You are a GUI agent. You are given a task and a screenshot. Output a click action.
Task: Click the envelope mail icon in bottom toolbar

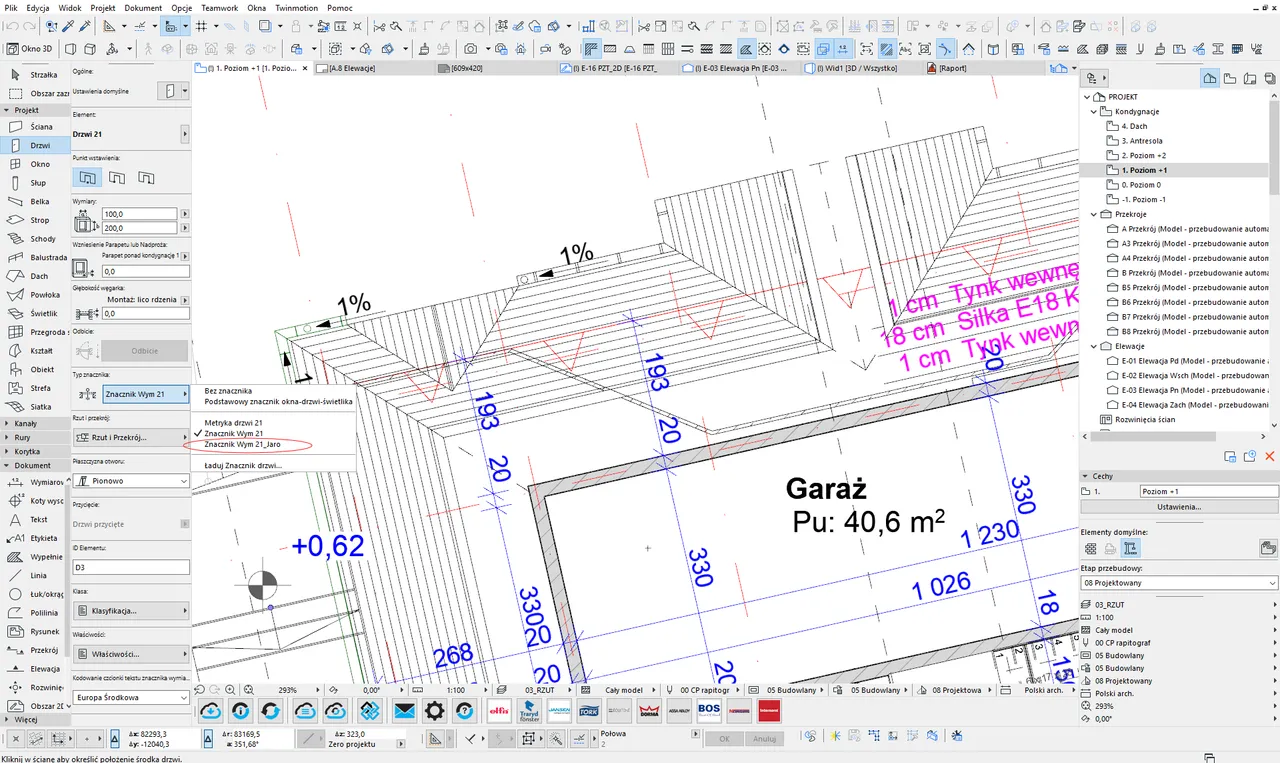pos(404,711)
